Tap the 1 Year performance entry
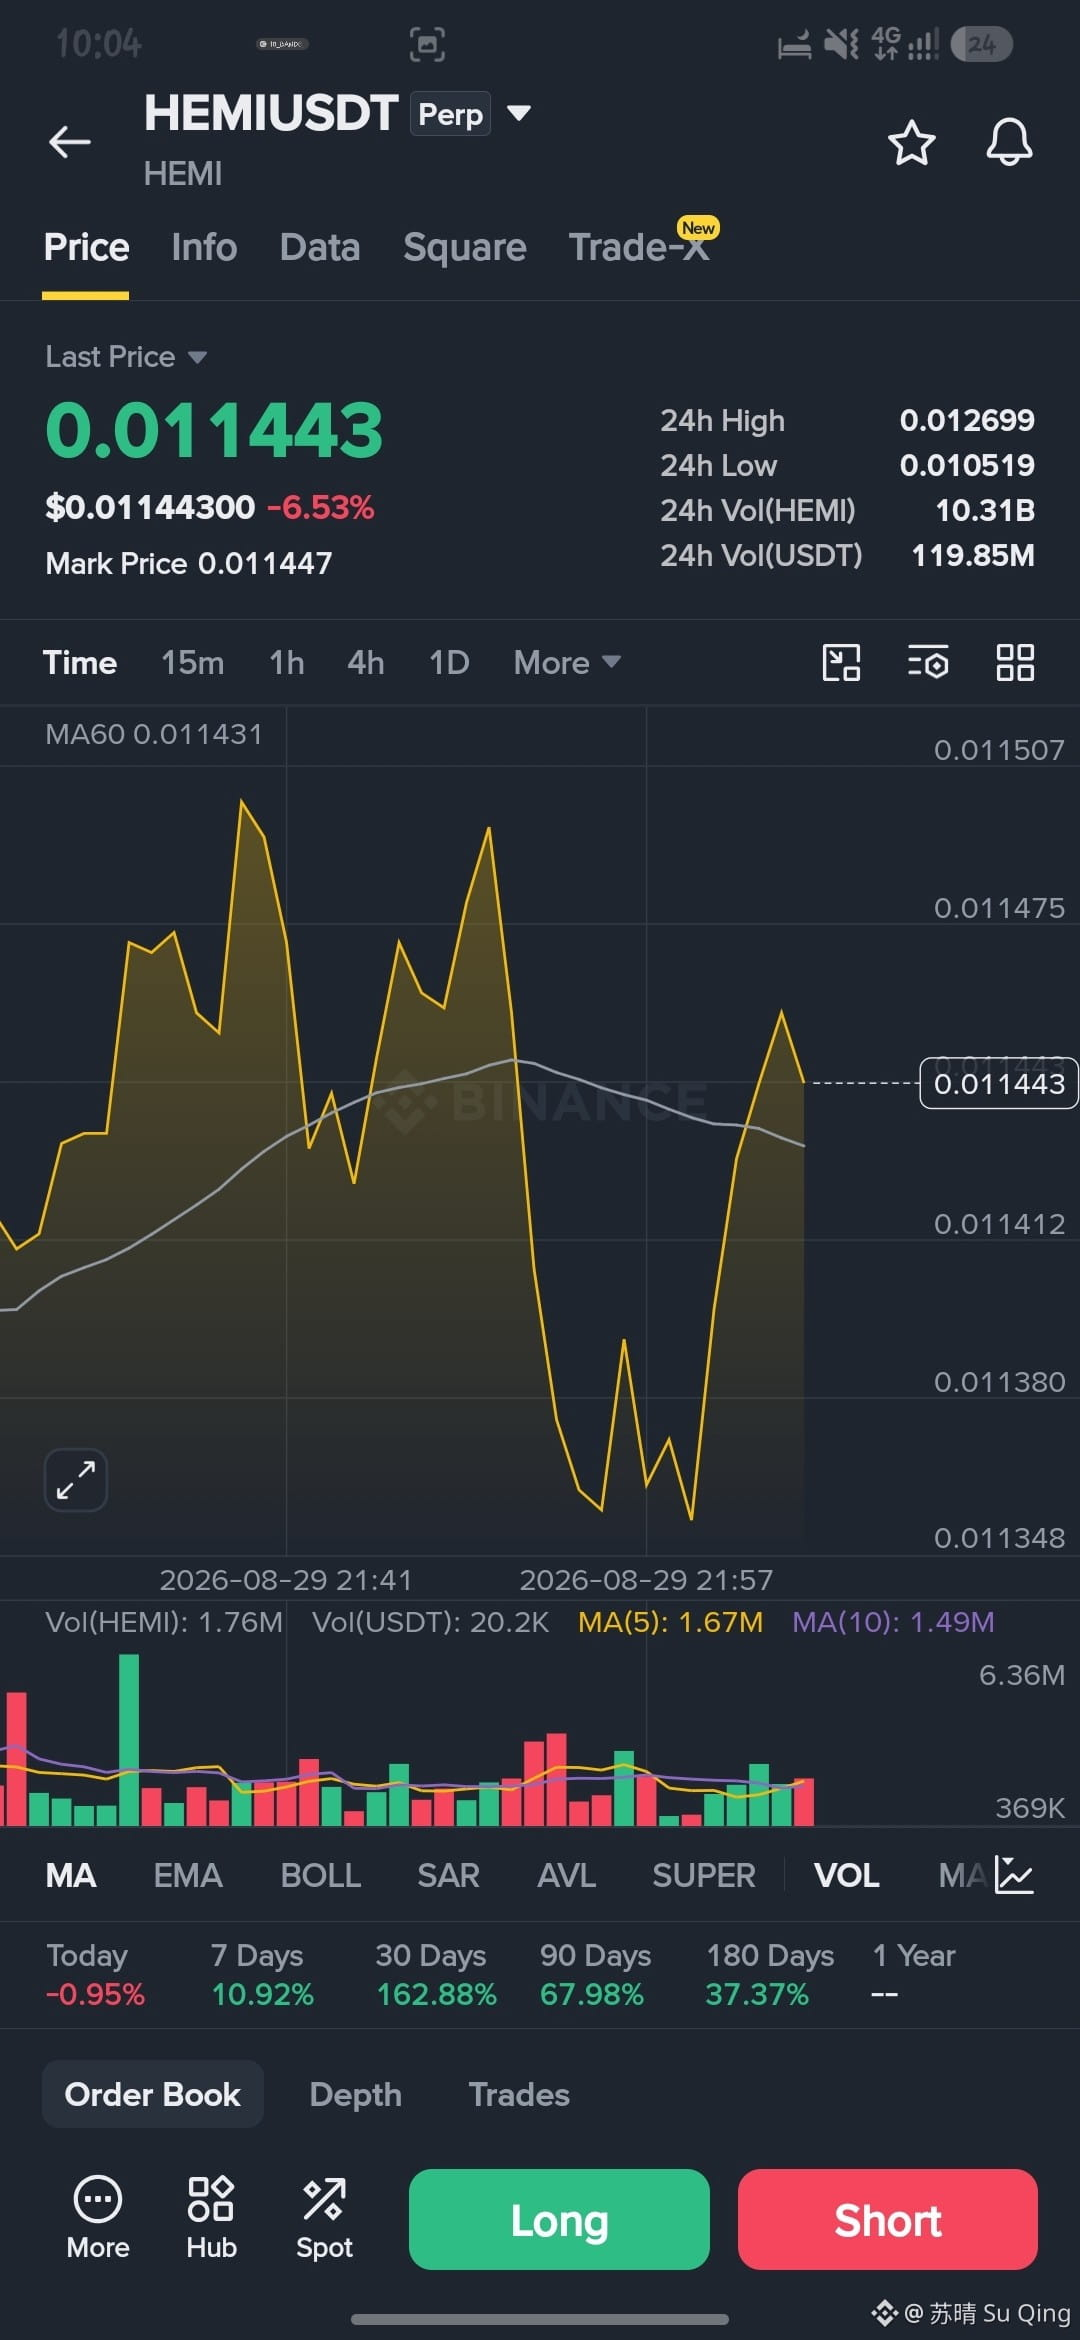 [913, 1975]
